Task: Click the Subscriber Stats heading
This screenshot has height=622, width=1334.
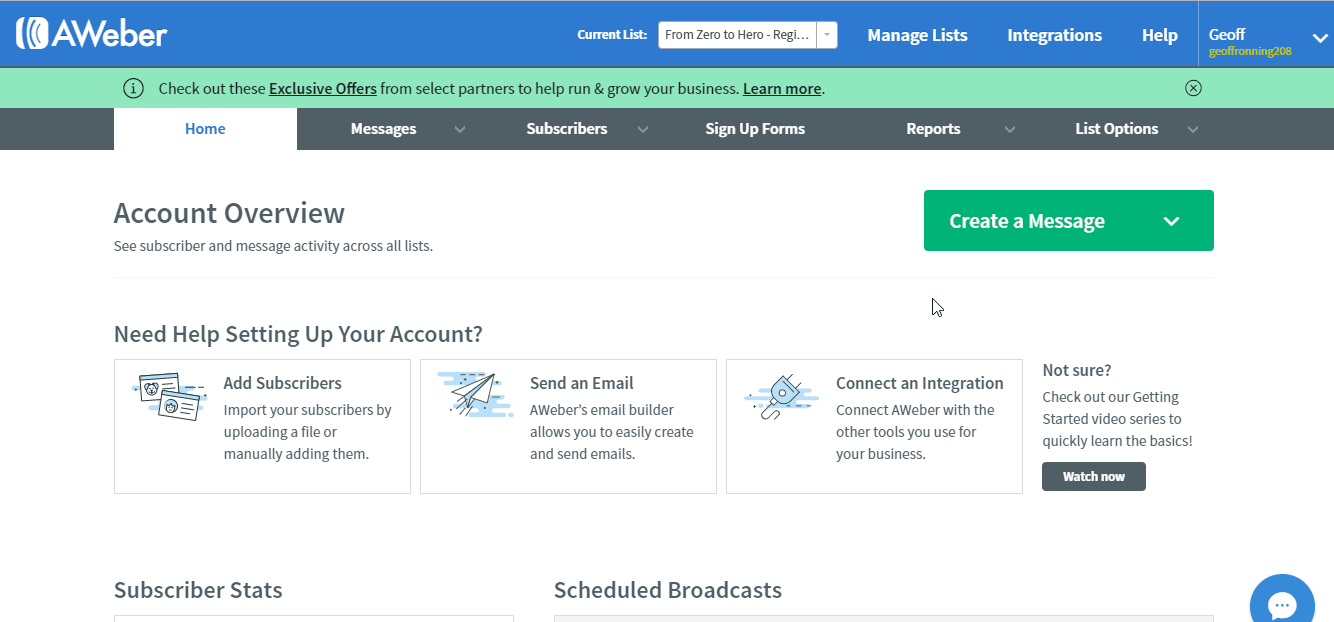Action: (x=198, y=590)
